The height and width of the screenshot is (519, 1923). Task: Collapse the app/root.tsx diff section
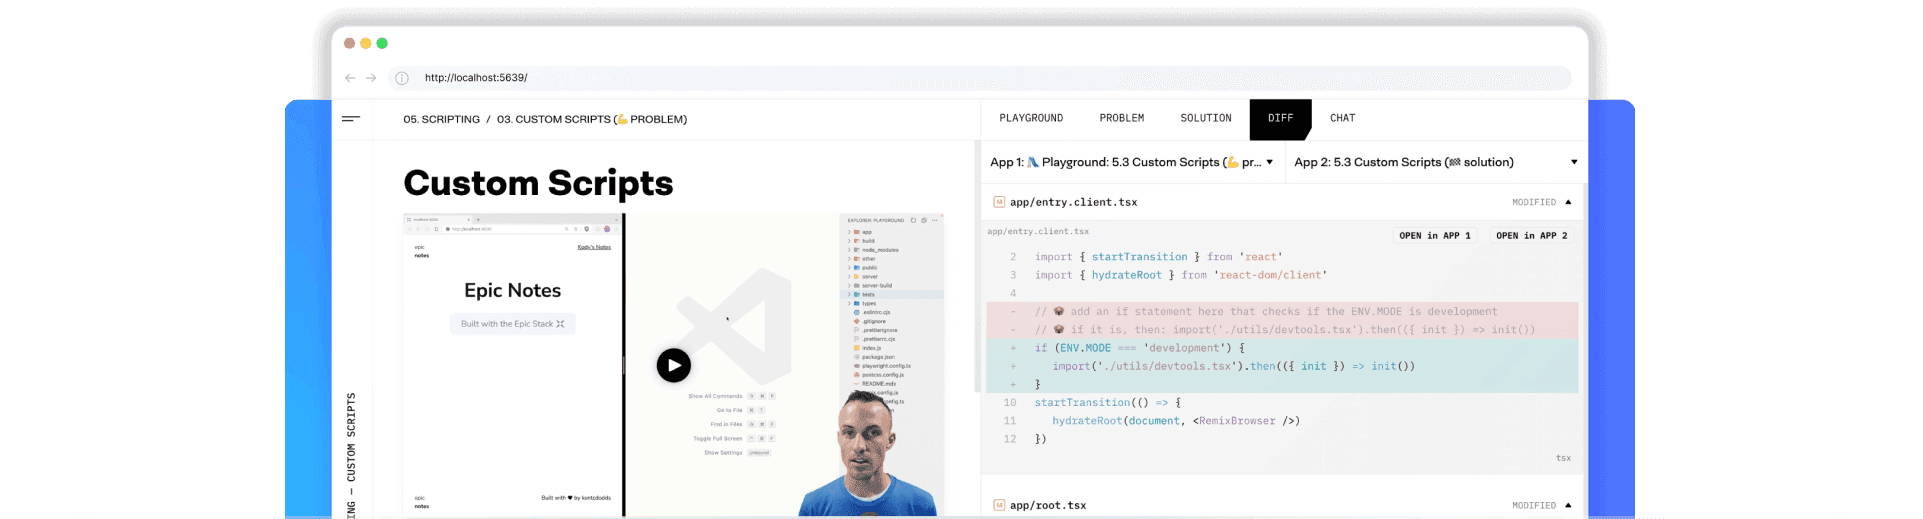point(1568,505)
